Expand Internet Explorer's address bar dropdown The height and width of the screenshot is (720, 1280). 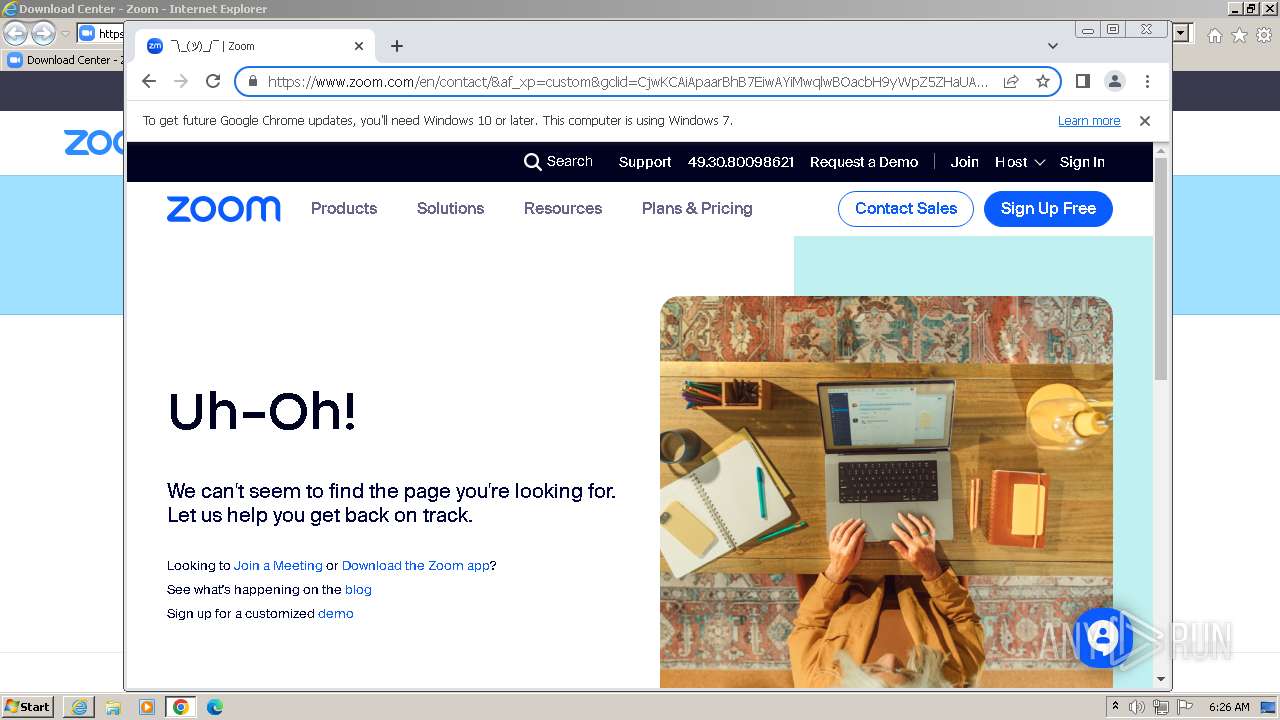(1180, 33)
